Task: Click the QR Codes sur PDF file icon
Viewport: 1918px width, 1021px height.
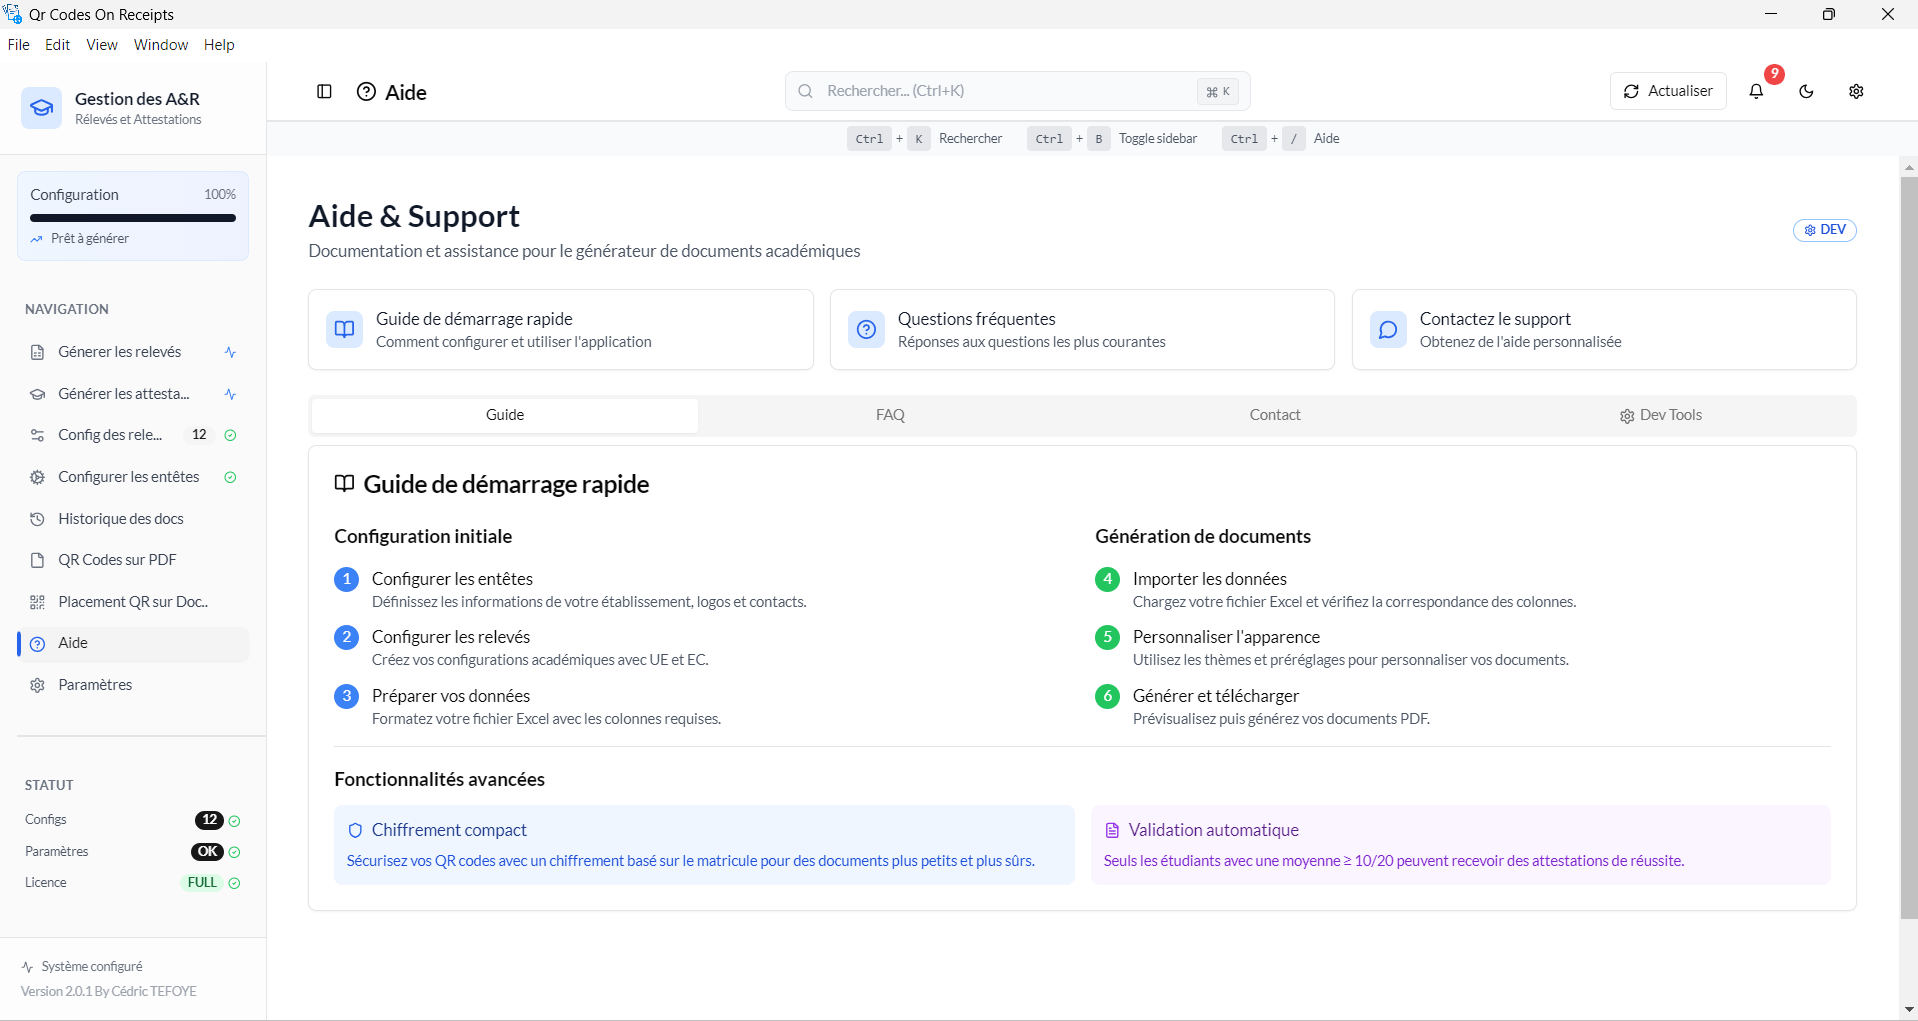Action: point(37,560)
